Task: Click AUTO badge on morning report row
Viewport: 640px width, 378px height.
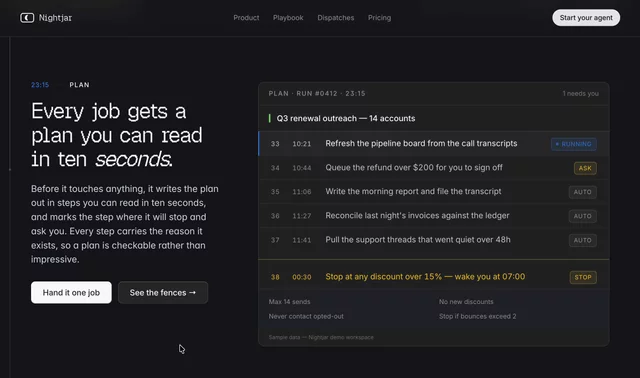Action: 582,192
